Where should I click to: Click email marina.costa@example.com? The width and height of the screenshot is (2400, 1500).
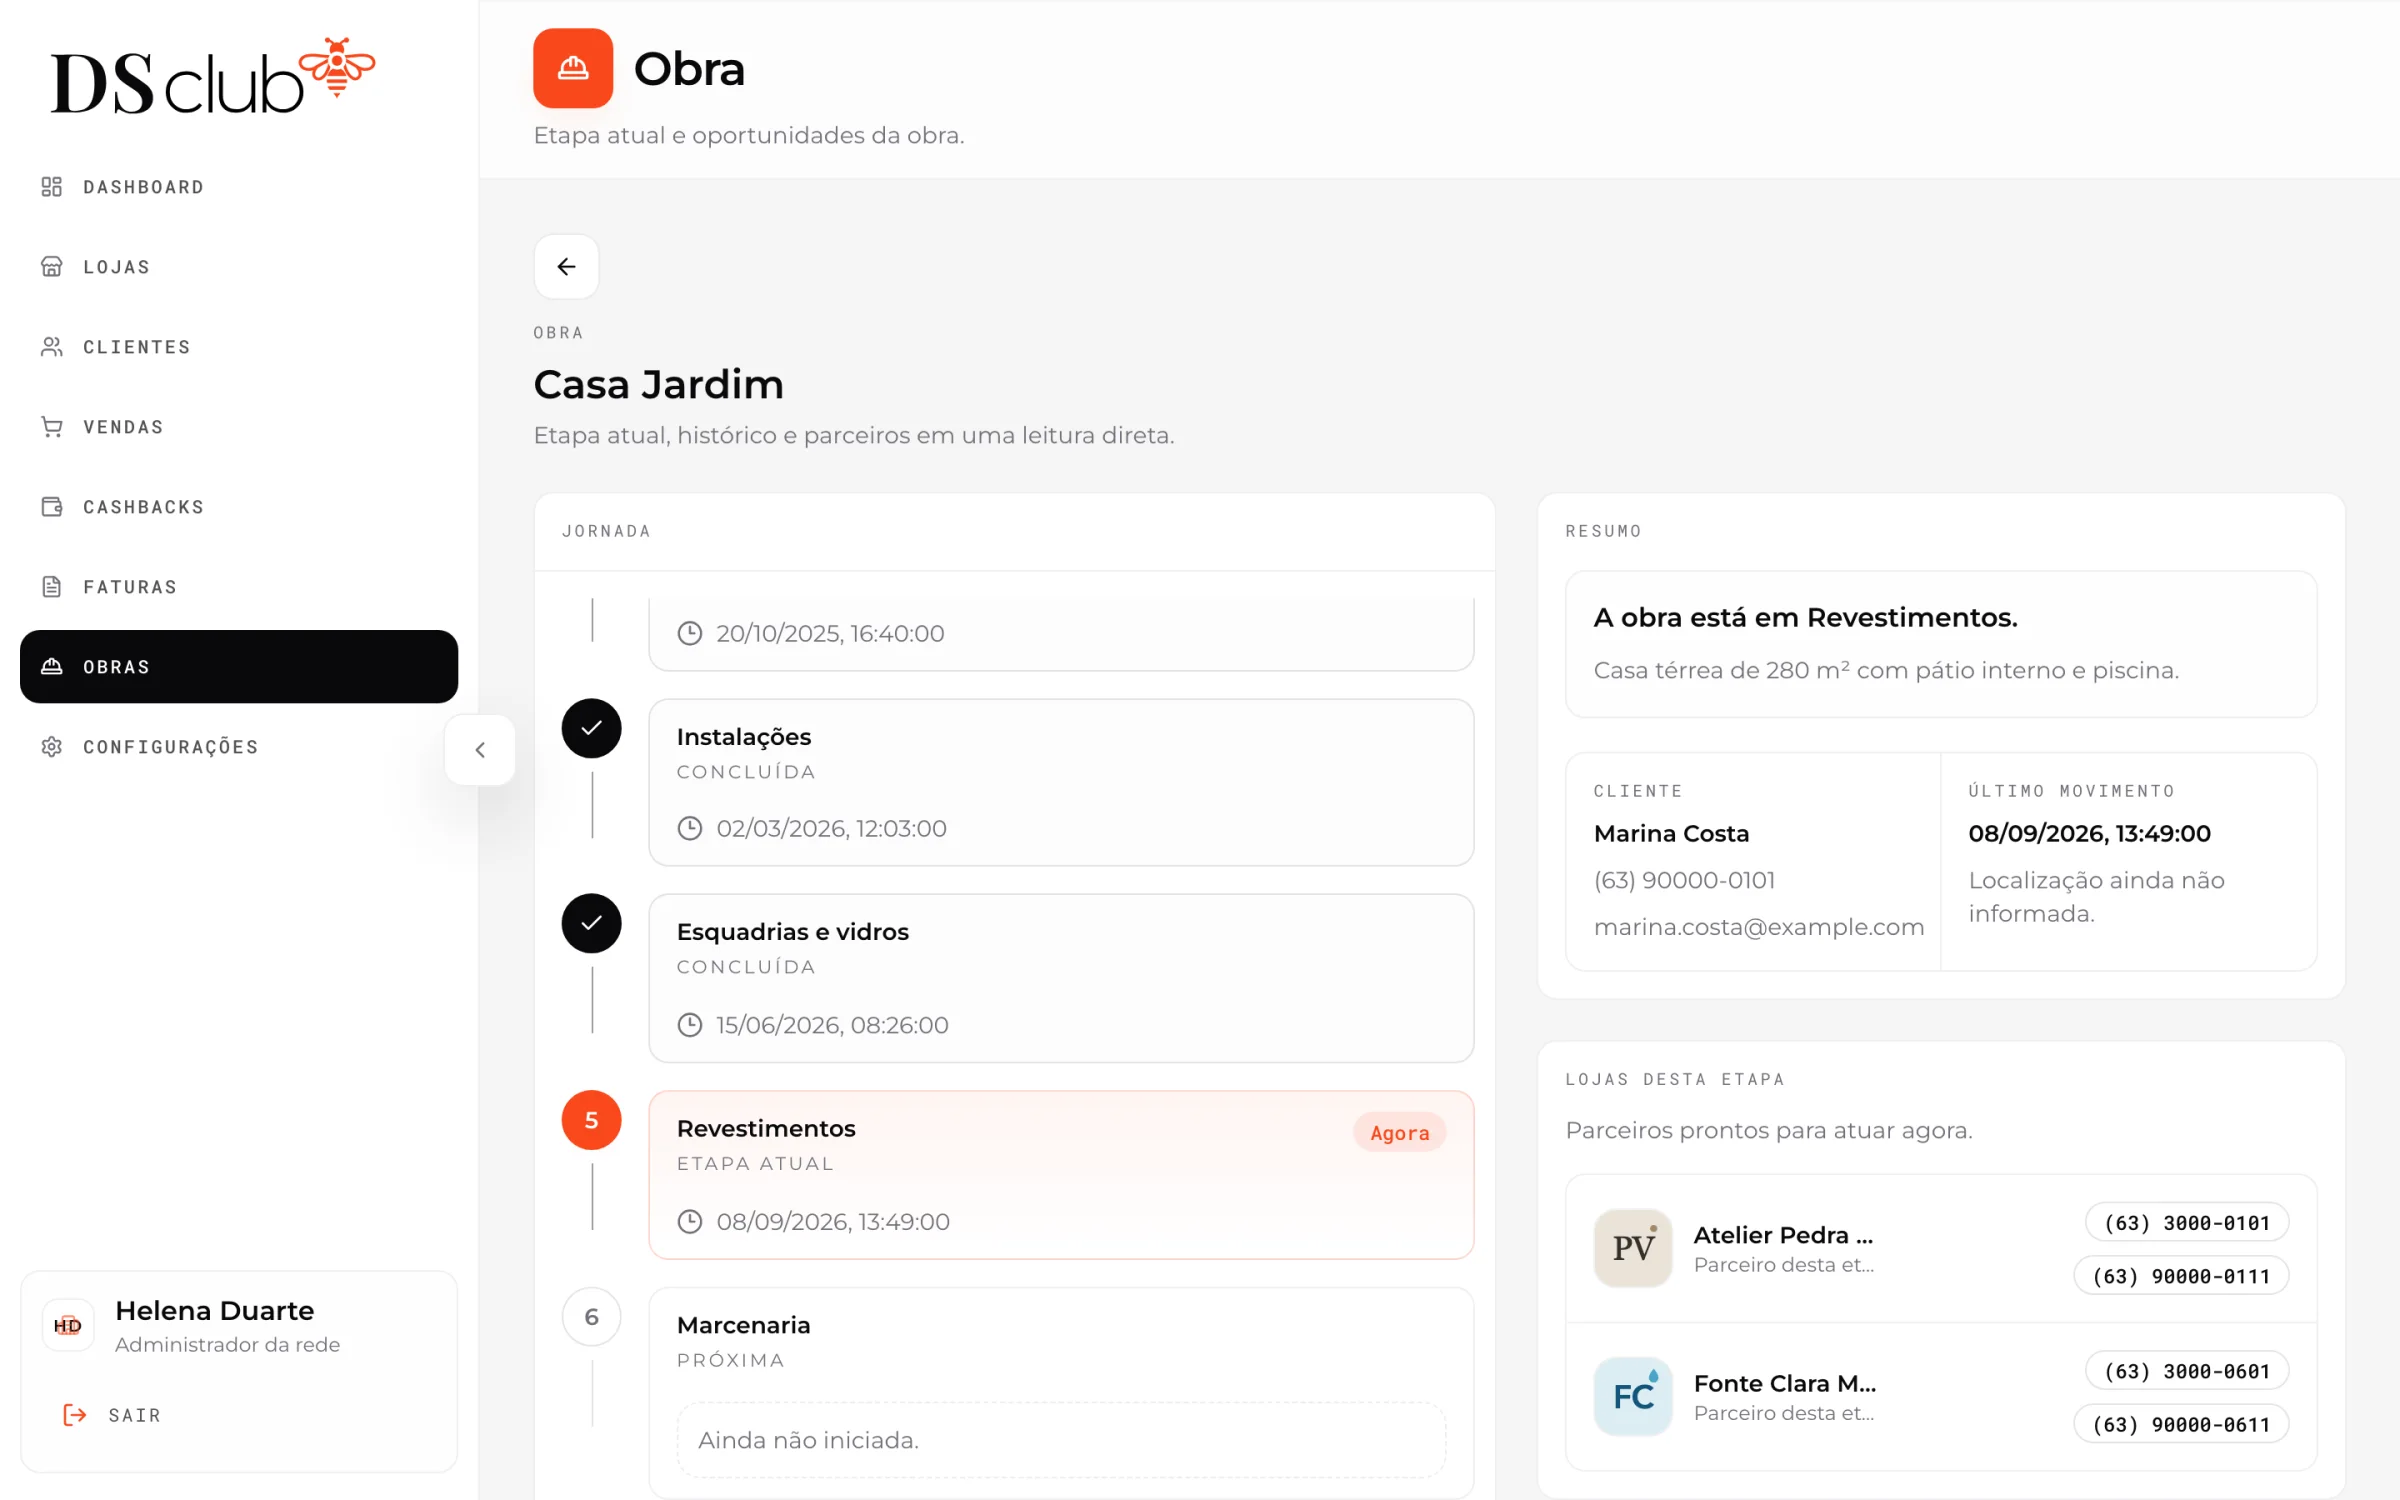coord(1759,928)
